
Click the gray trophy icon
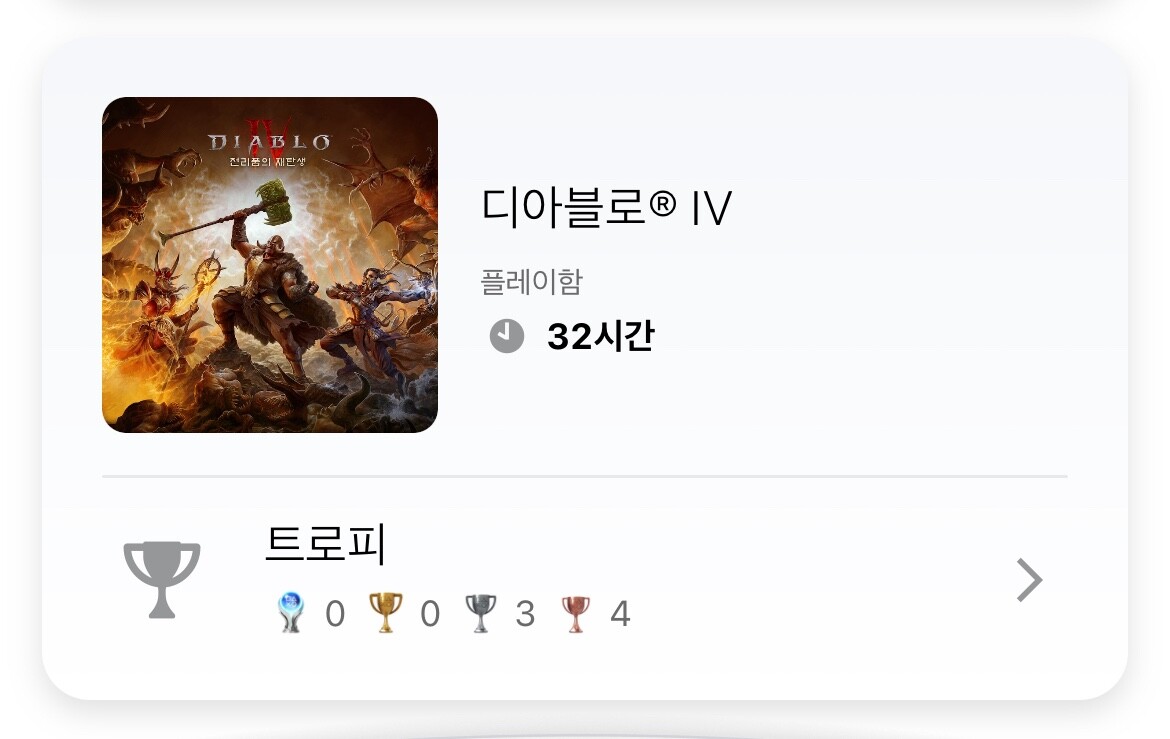pos(162,580)
